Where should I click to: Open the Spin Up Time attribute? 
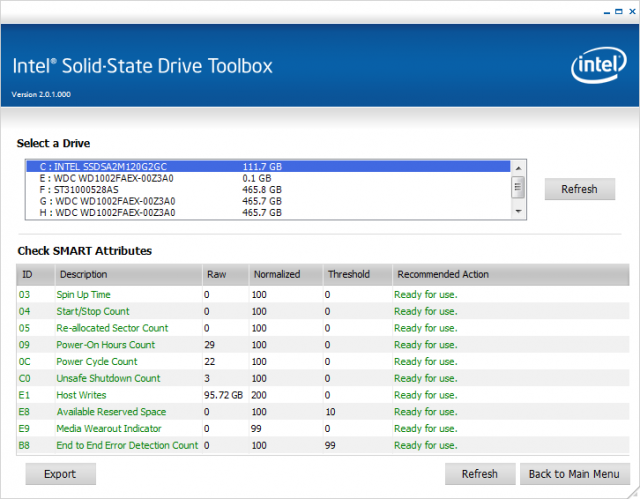coord(83,295)
